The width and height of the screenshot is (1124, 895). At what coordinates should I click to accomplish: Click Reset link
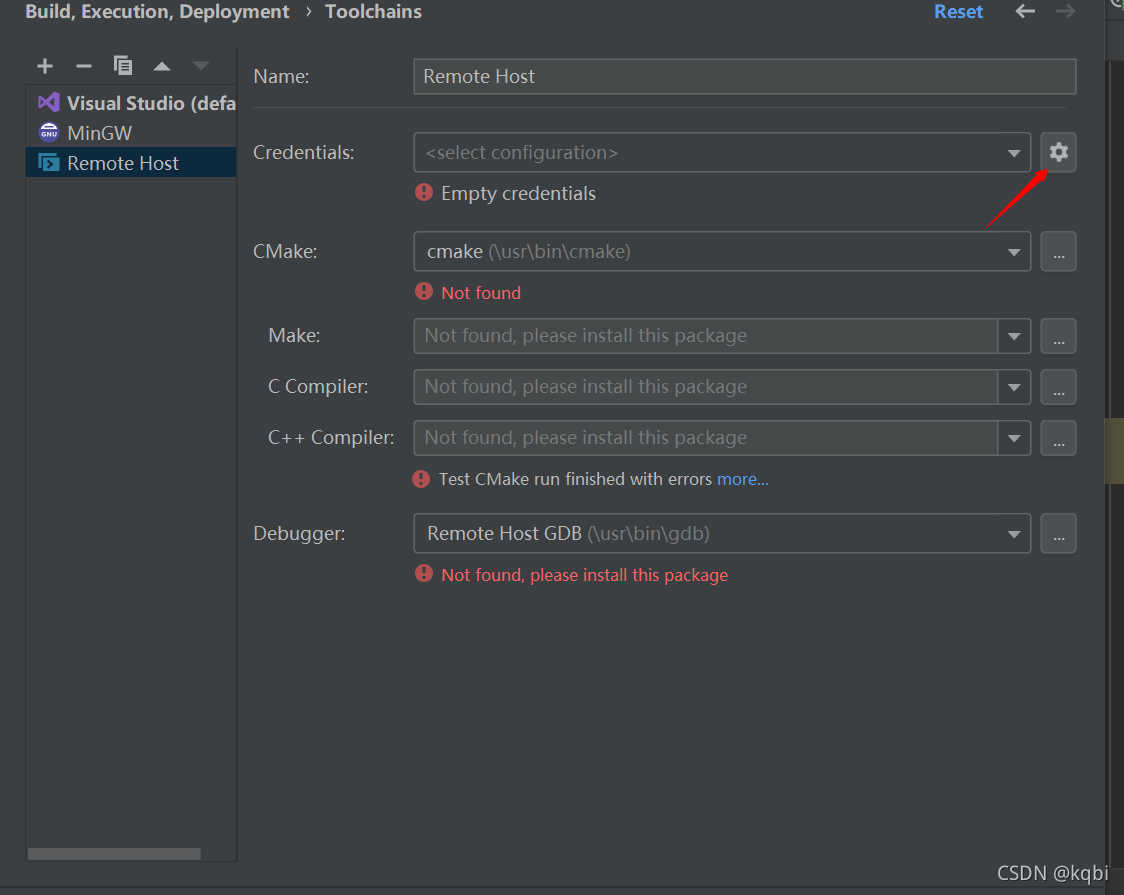pos(958,11)
